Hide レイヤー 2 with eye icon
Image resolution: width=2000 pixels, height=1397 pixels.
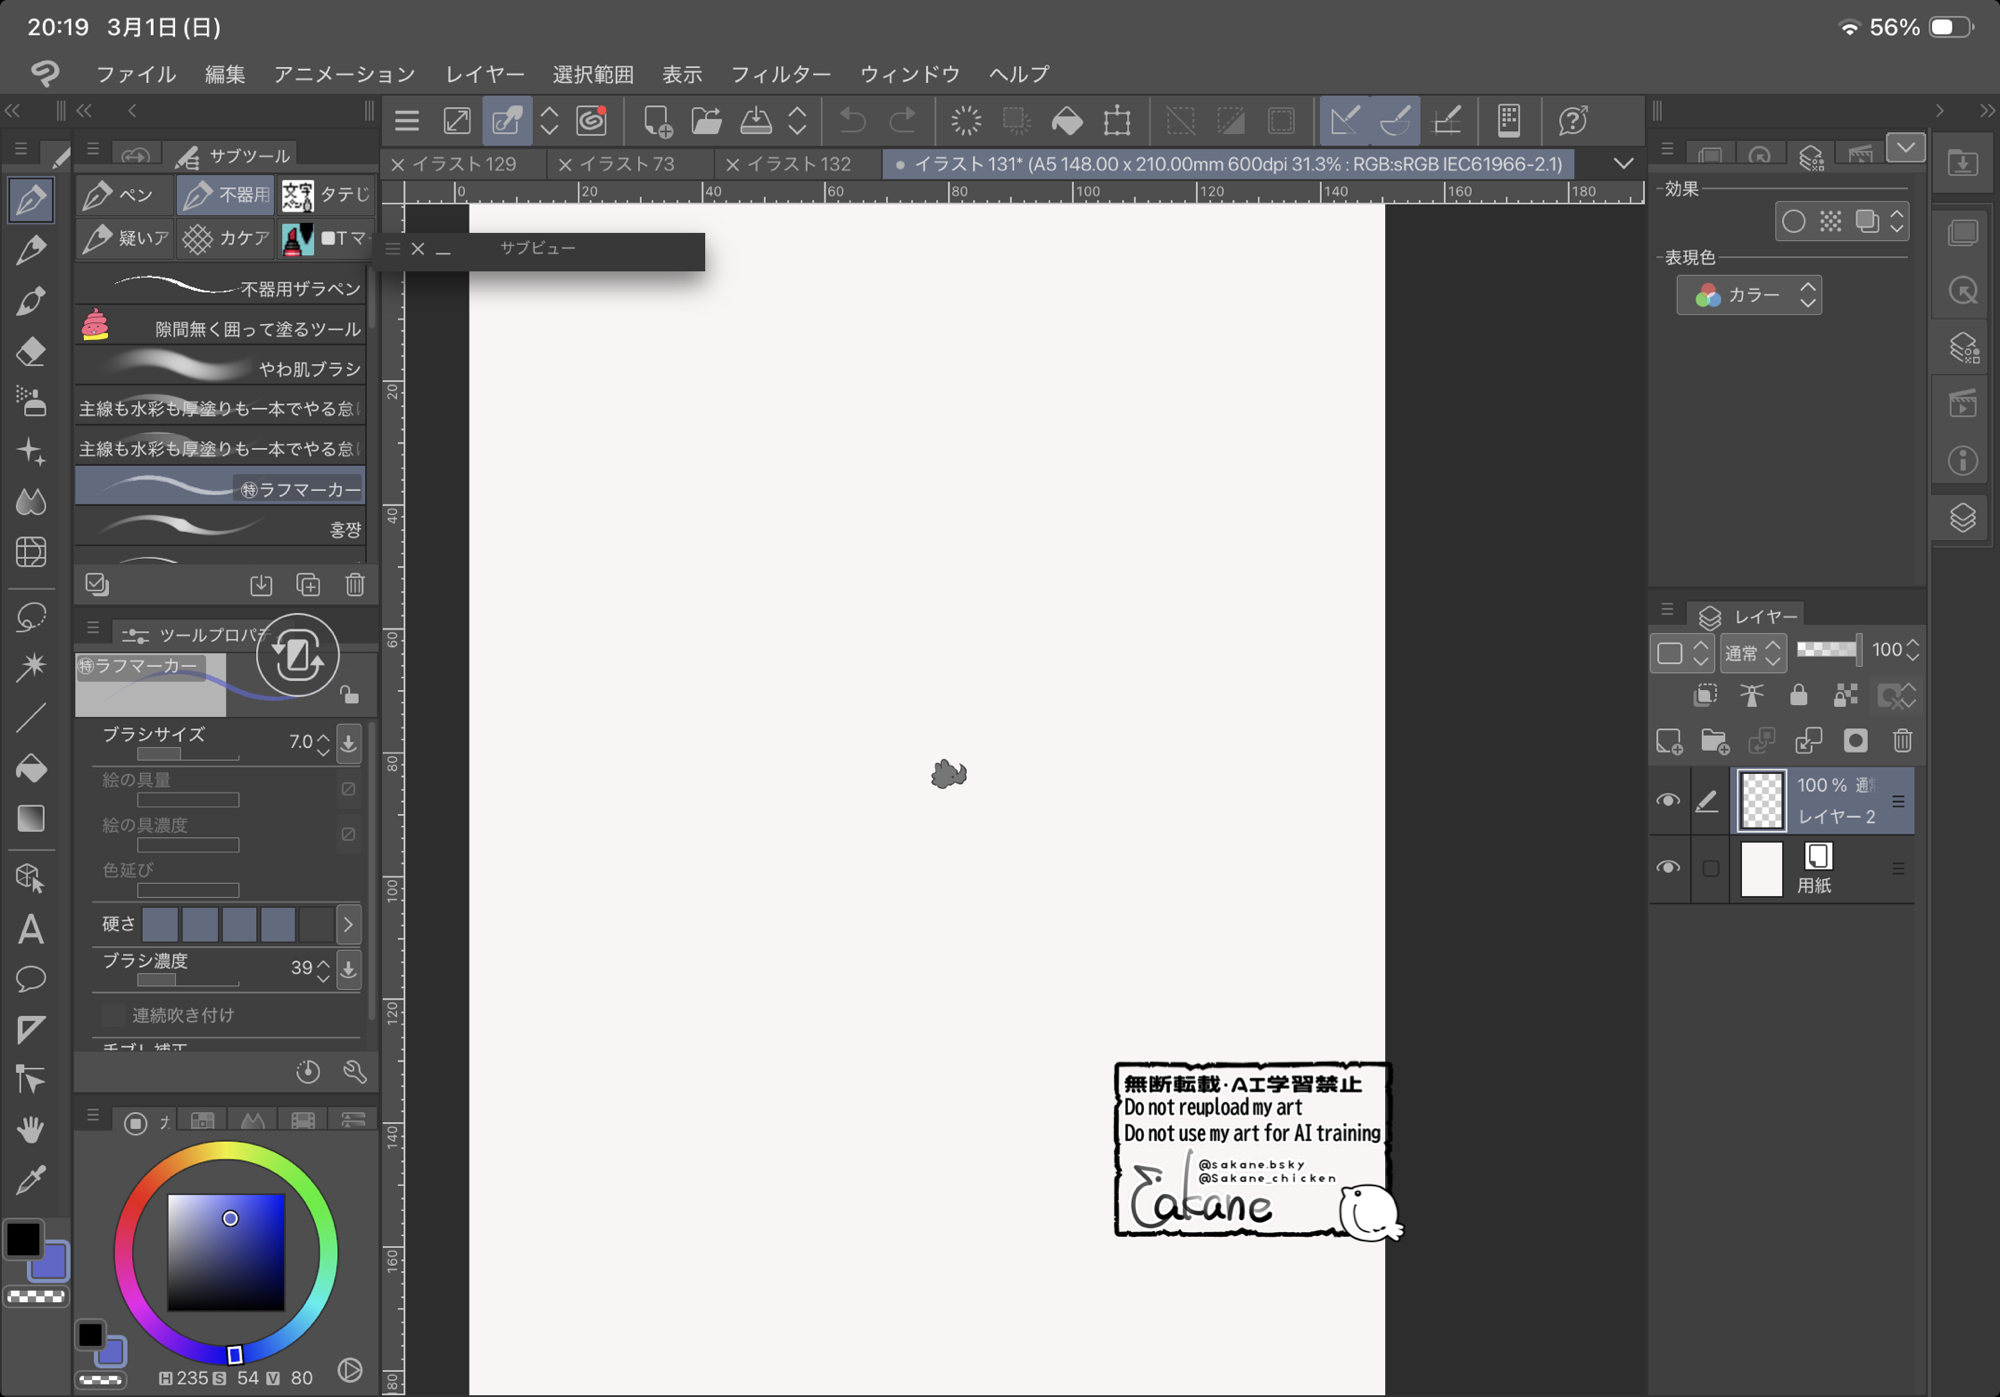tap(1667, 800)
